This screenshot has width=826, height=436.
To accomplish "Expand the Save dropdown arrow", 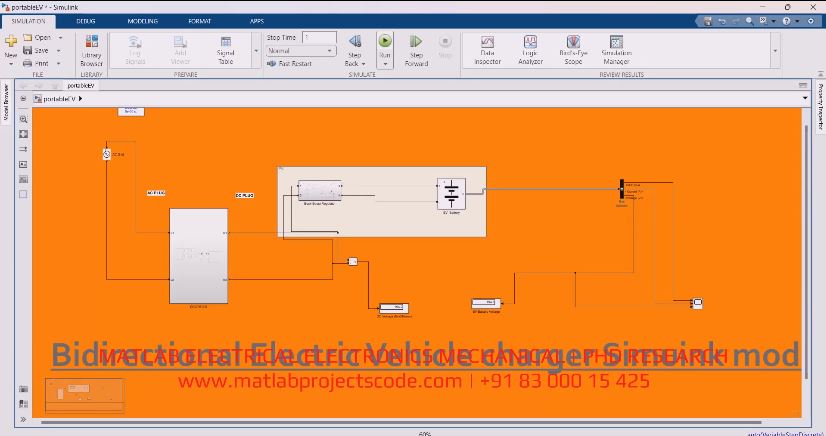I will (58, 51).
